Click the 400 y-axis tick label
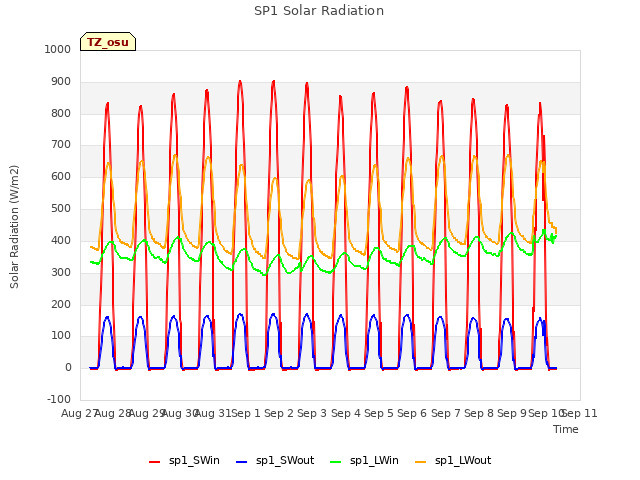 [60, 240]
